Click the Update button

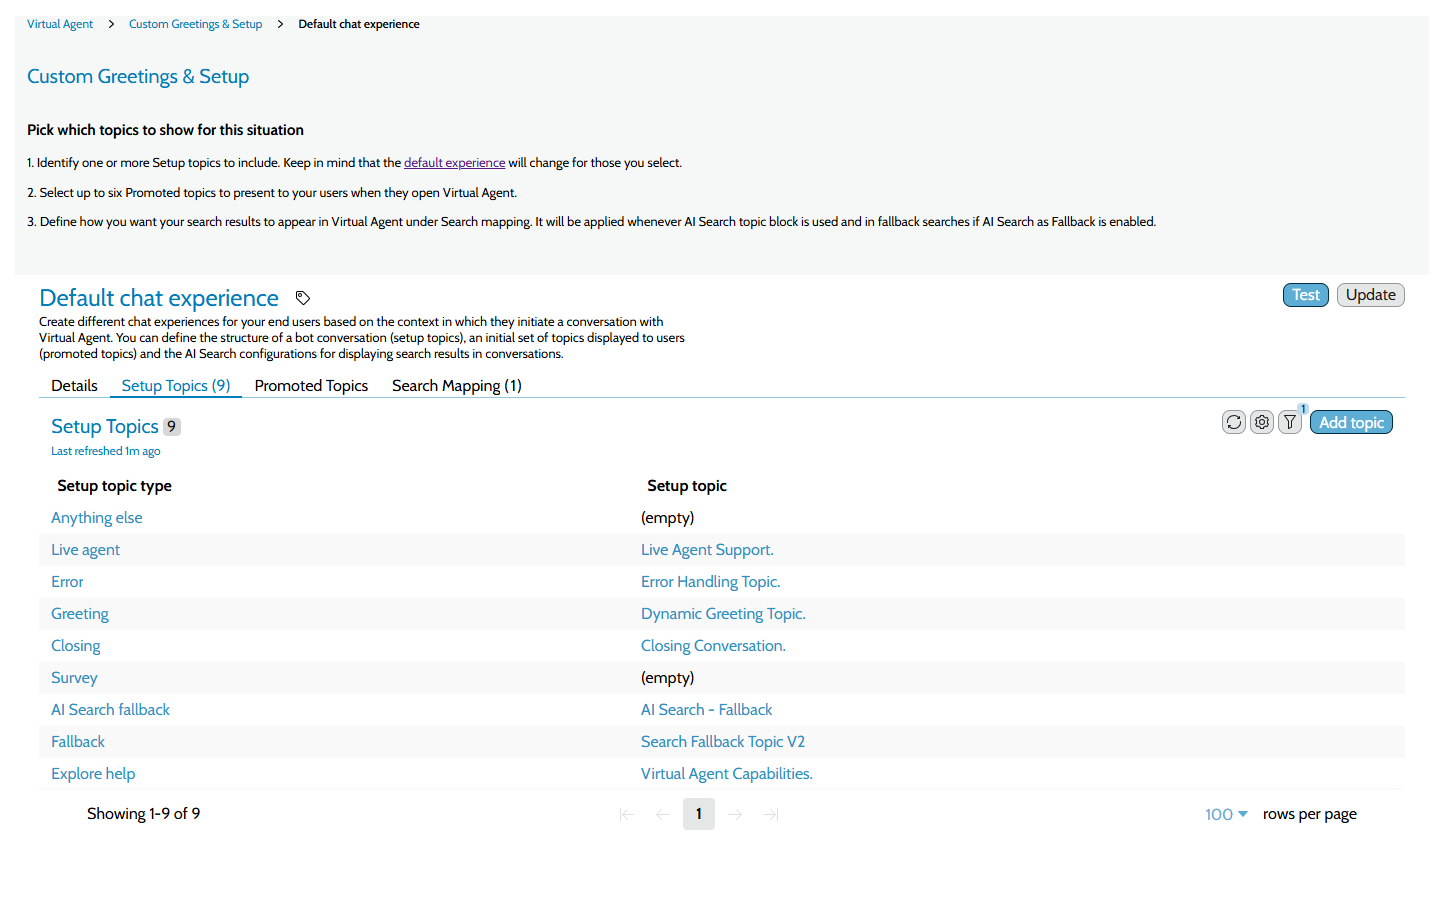click(1370, 294)
